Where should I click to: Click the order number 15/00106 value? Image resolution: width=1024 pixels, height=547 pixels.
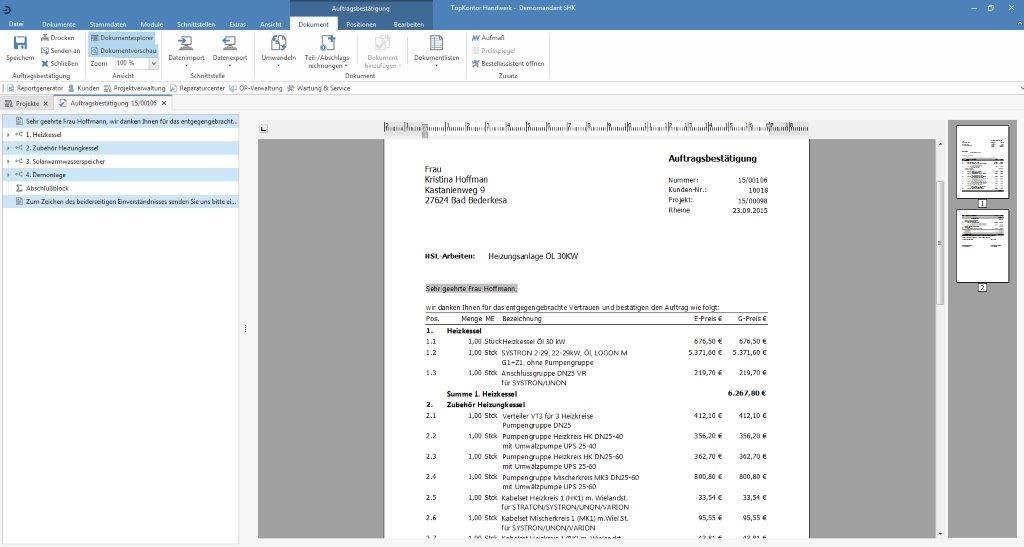(x=752, y=180)
